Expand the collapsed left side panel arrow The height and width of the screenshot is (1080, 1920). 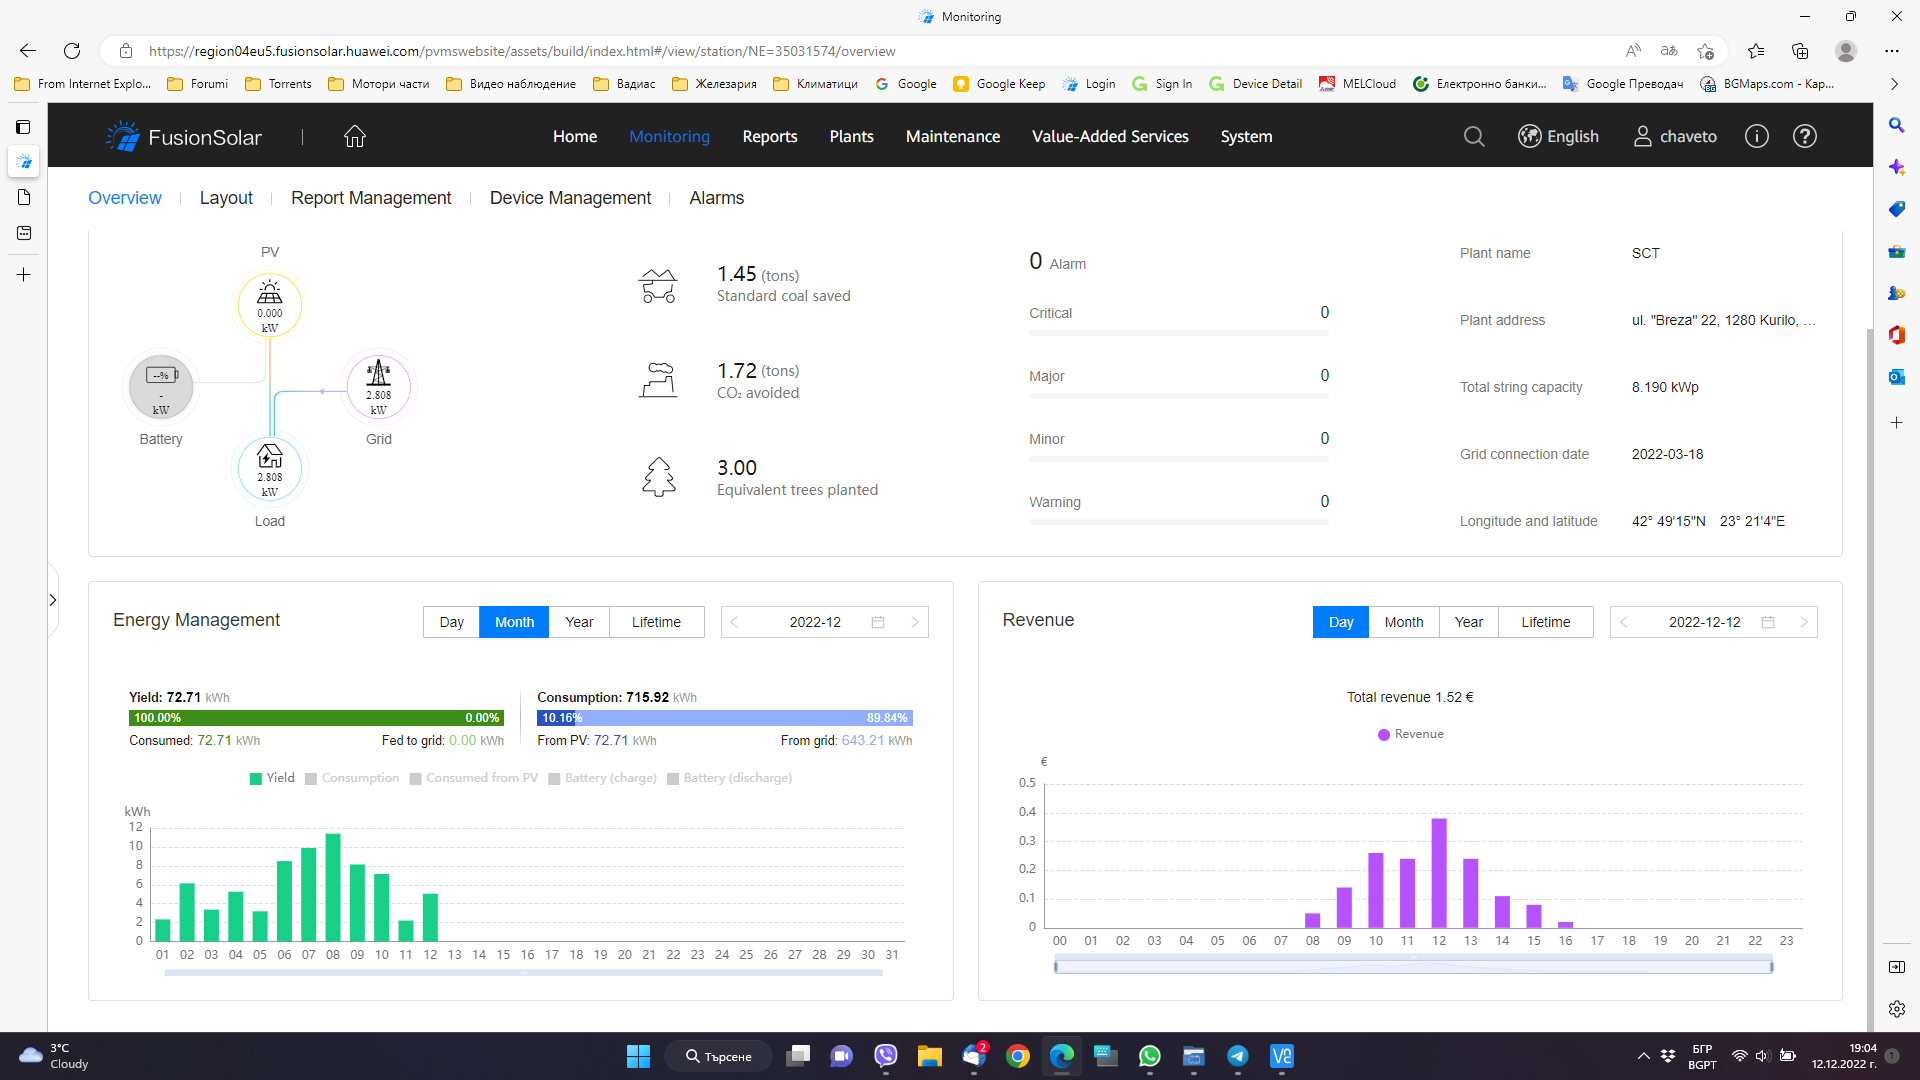[x=53, y=600]
